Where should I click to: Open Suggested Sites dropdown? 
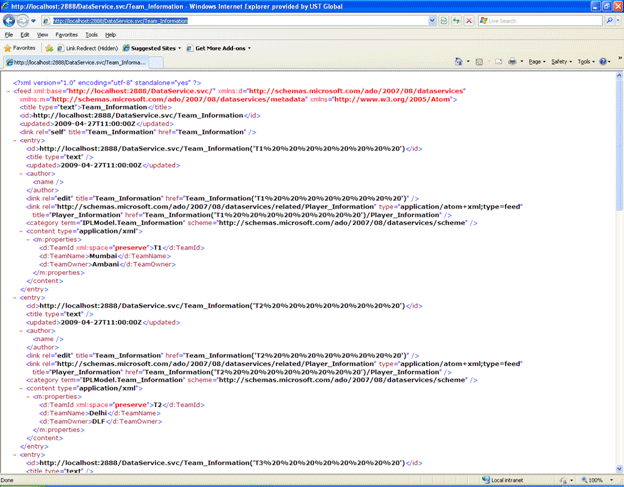[x=152, y=48]
